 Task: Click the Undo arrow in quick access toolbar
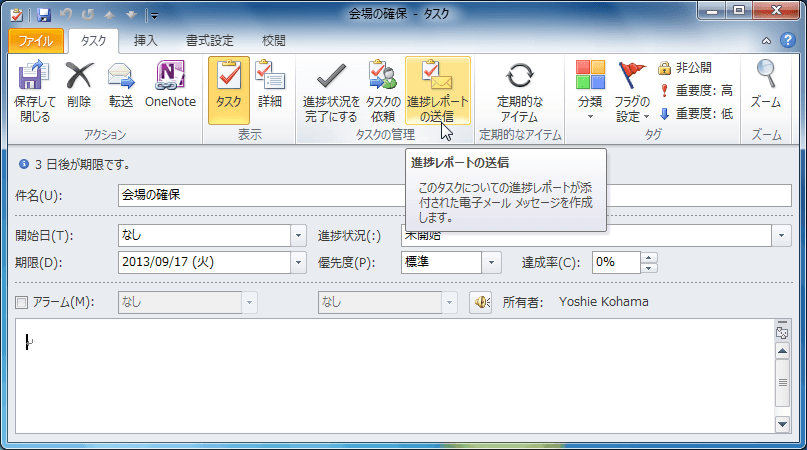66,14
